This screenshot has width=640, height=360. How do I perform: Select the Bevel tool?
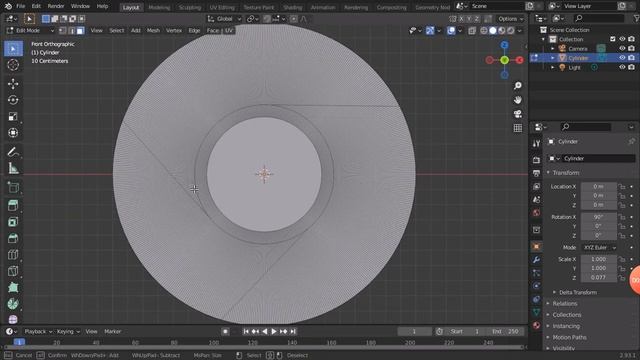(x=13, y=238)
